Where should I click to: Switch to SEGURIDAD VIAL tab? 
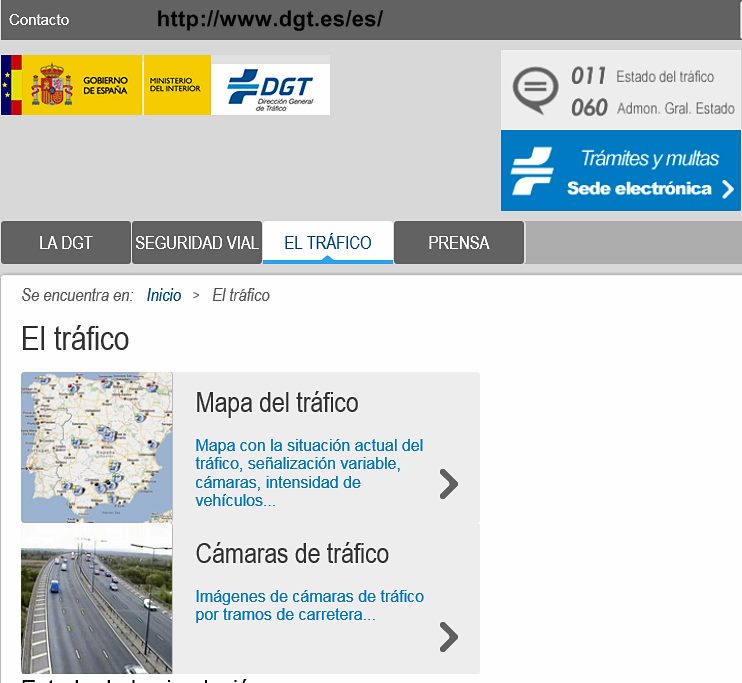[197, 243]
